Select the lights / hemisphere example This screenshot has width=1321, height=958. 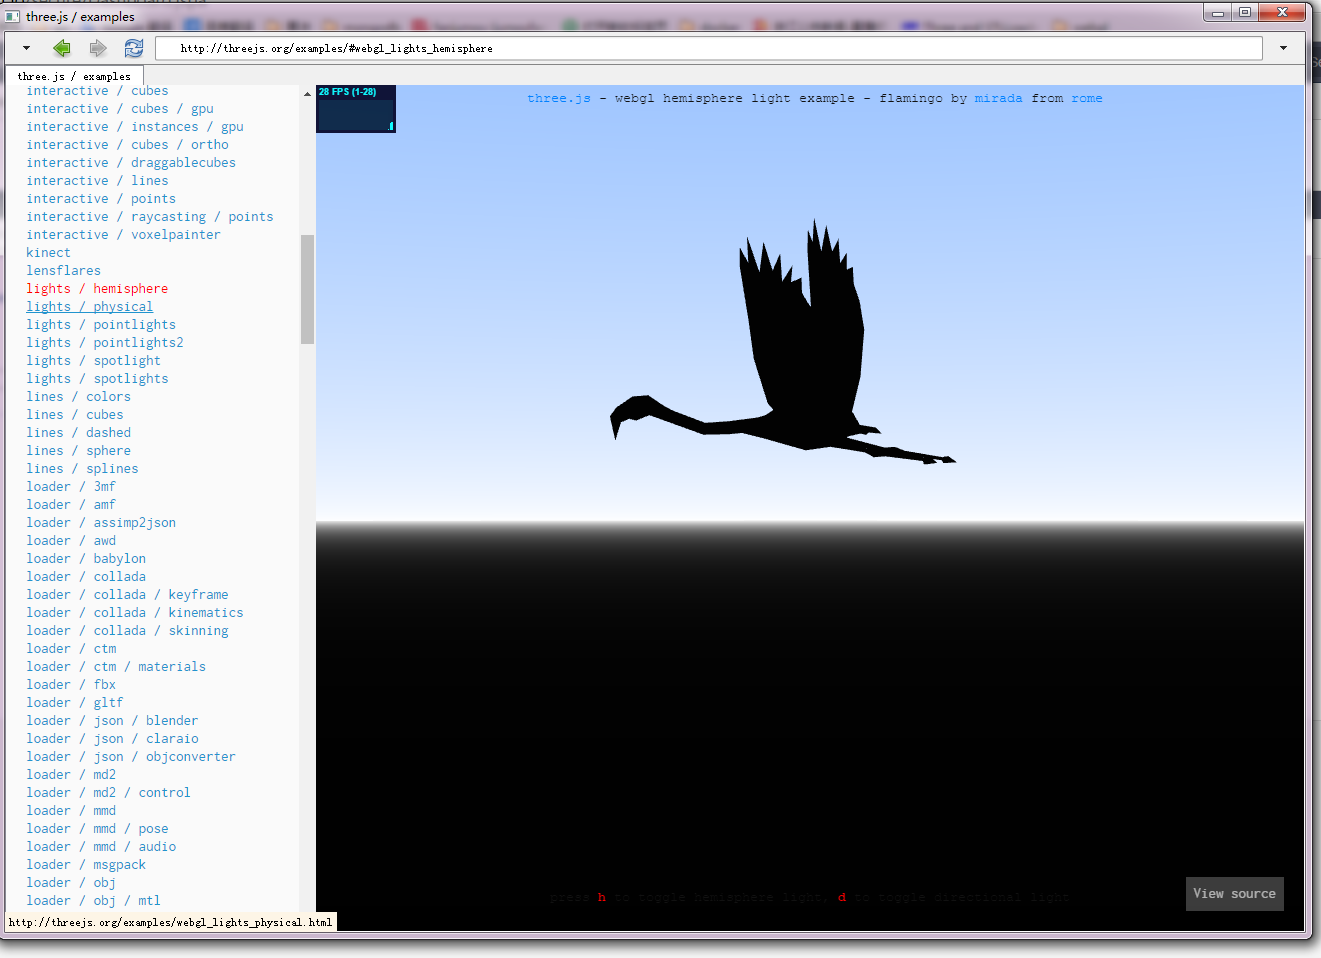pyautogui.click(x=96, y=289)
